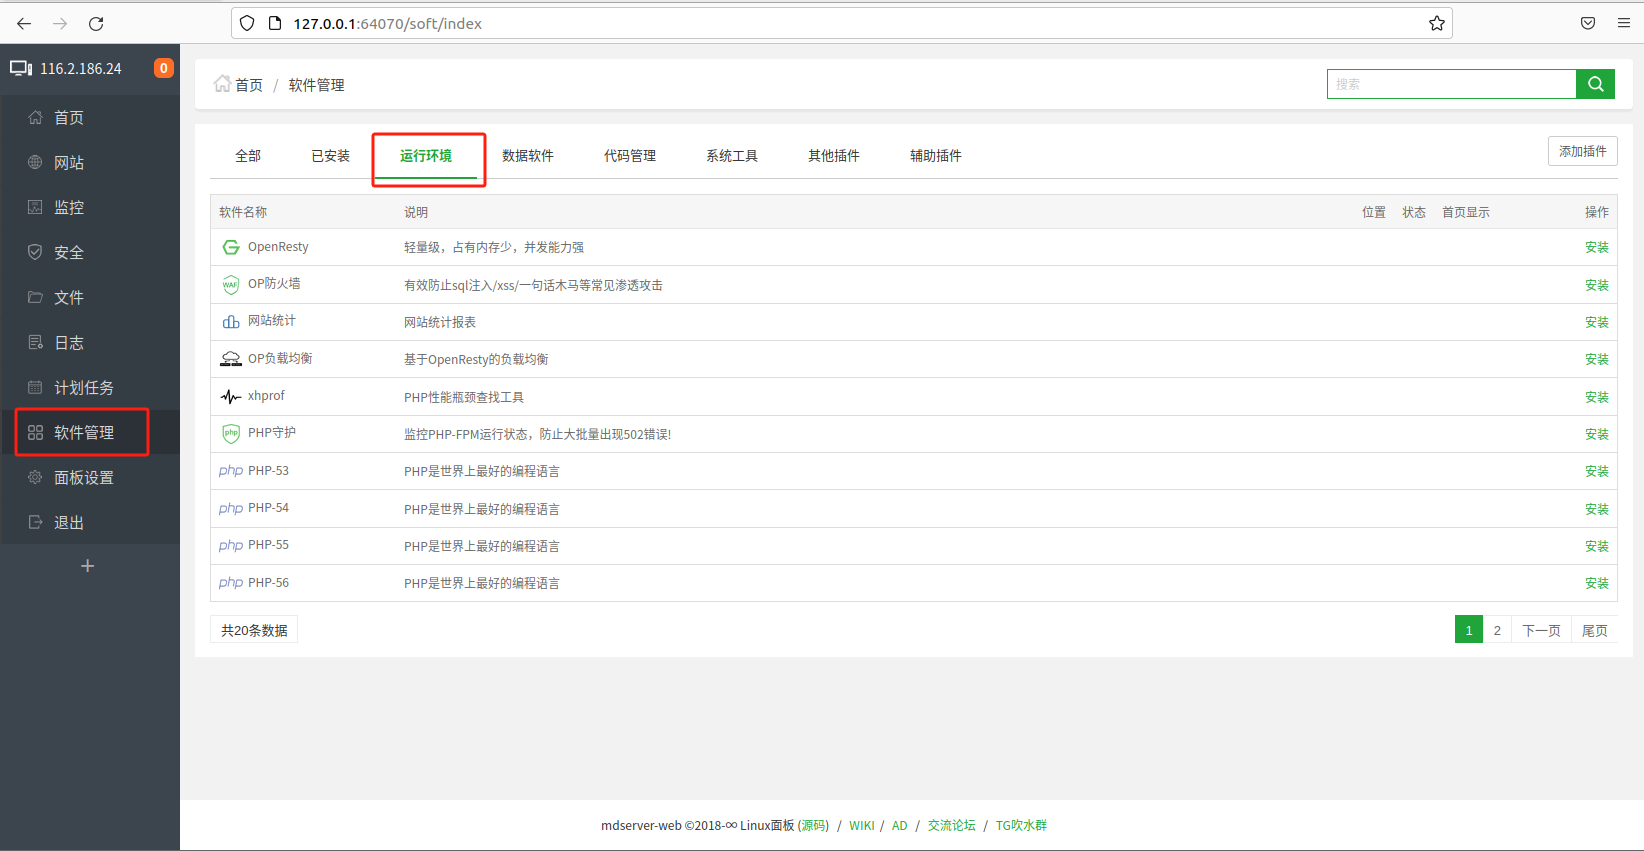The height and width of the screenshot is (851, 1644).
Task: Open the 源码 footer link
Action: 813,825
